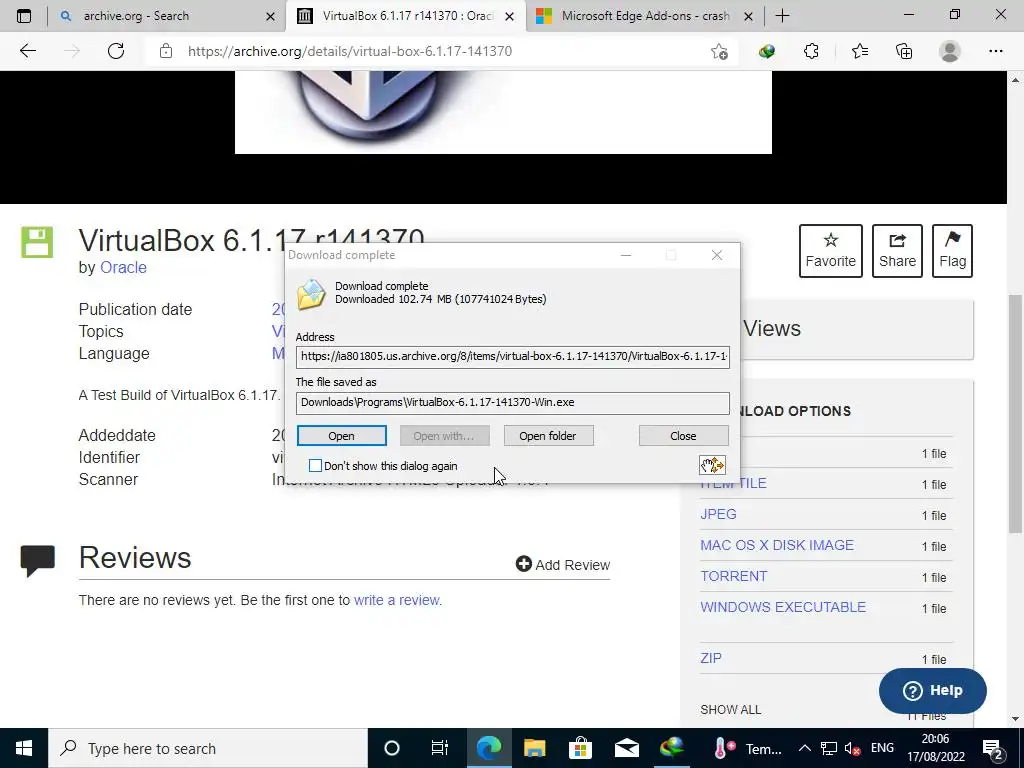Open the network status tray icon
This screenshot has width=1024, height=768.
click(829, 748)
